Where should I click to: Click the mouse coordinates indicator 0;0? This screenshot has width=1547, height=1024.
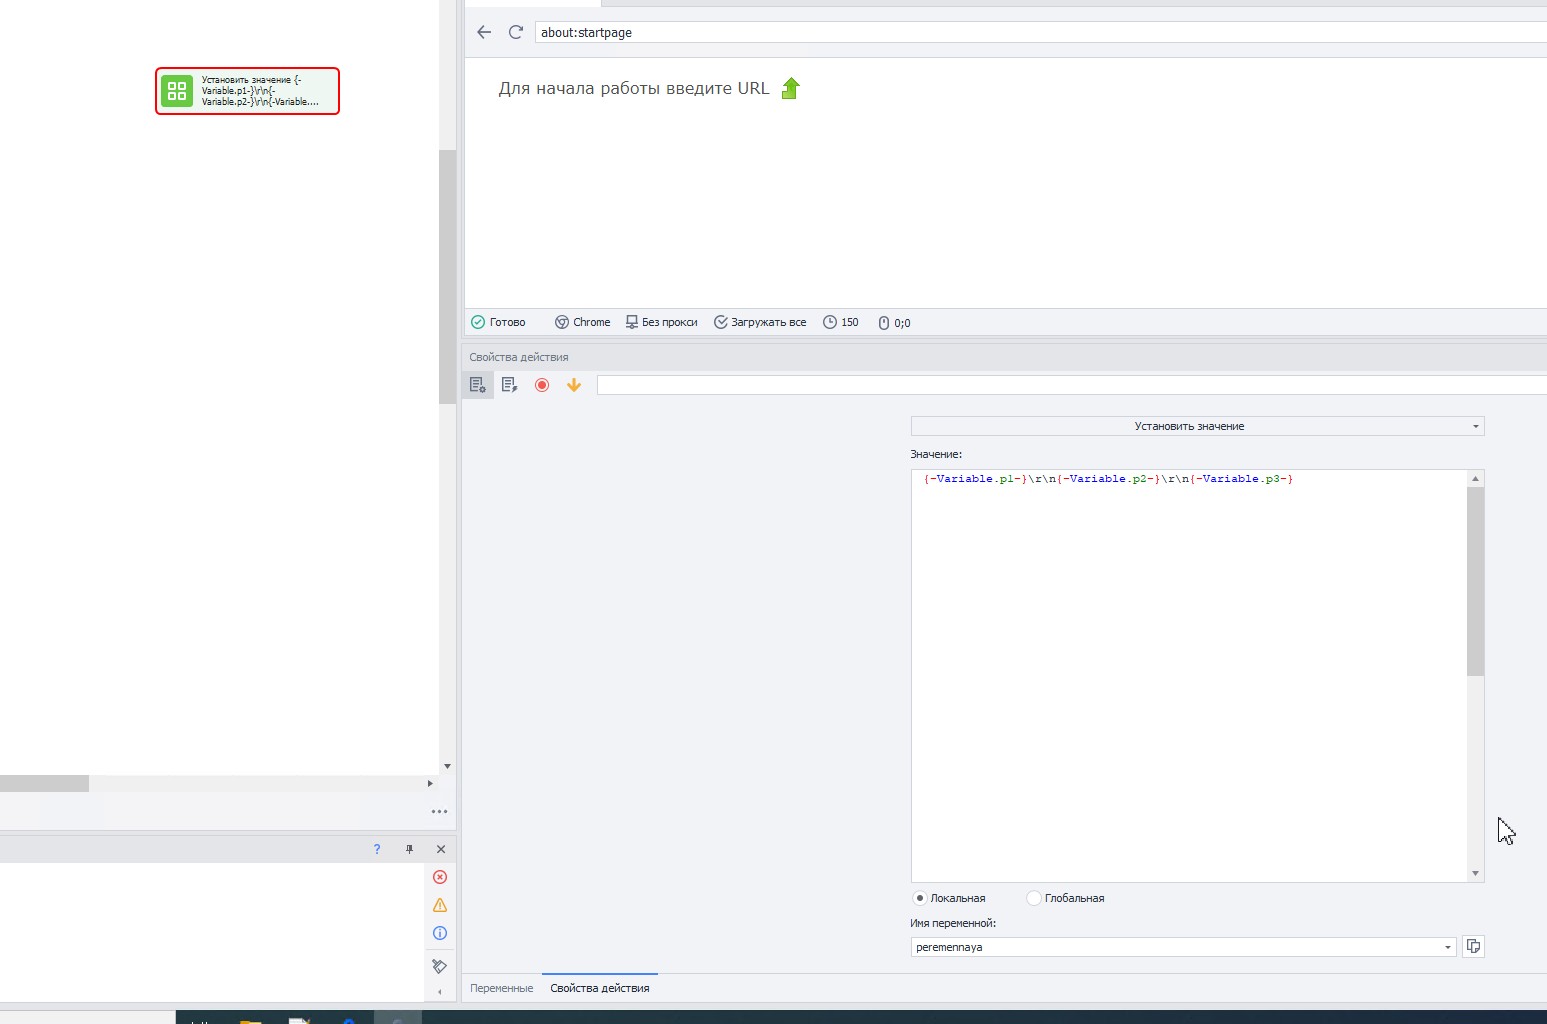[894, 322]
